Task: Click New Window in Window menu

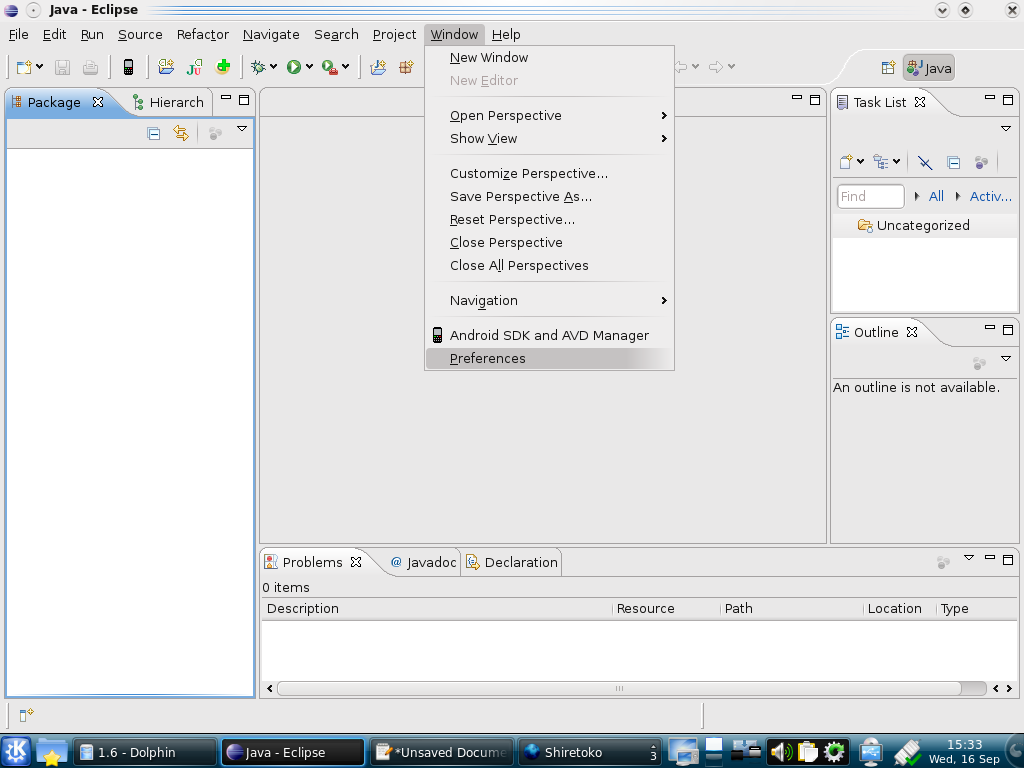Action: click(x=549, y=57)
